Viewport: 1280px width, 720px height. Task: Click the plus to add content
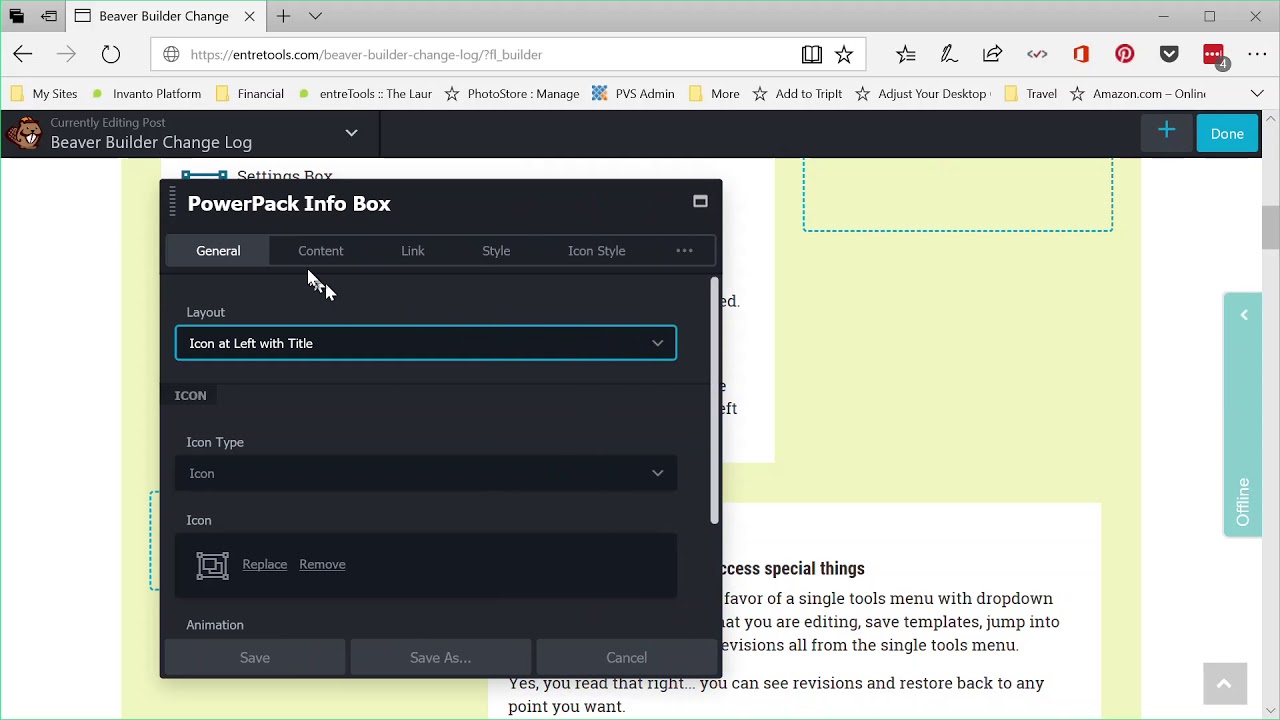pos(1166,131)
